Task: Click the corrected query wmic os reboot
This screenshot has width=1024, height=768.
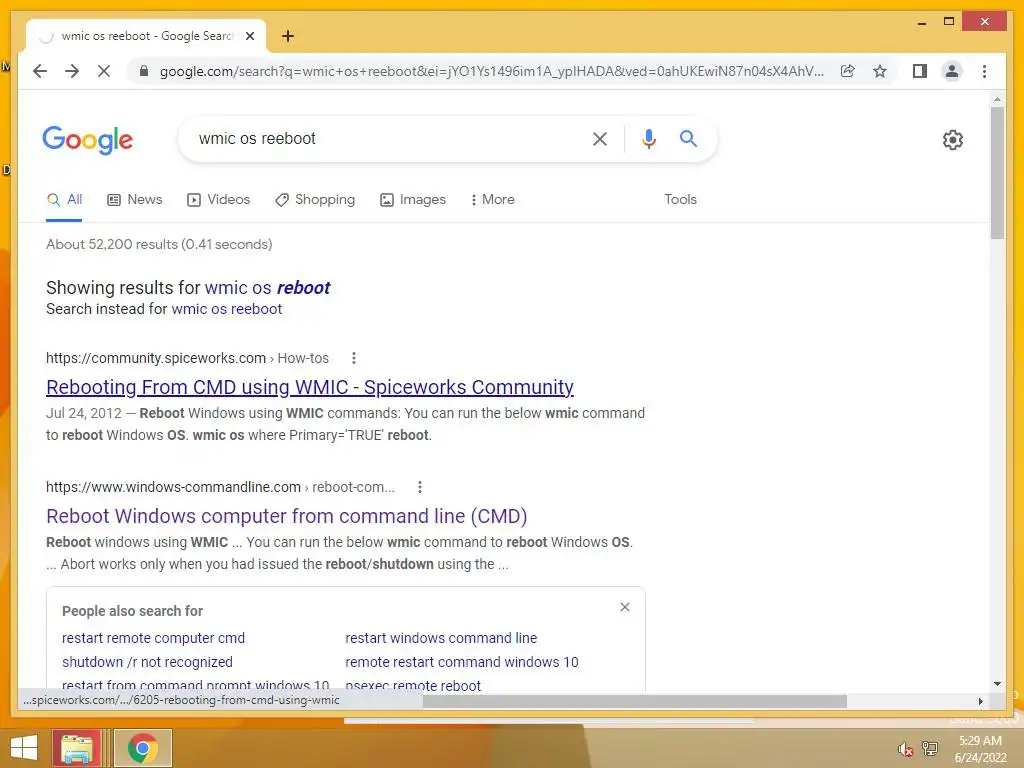Action: 268,288
